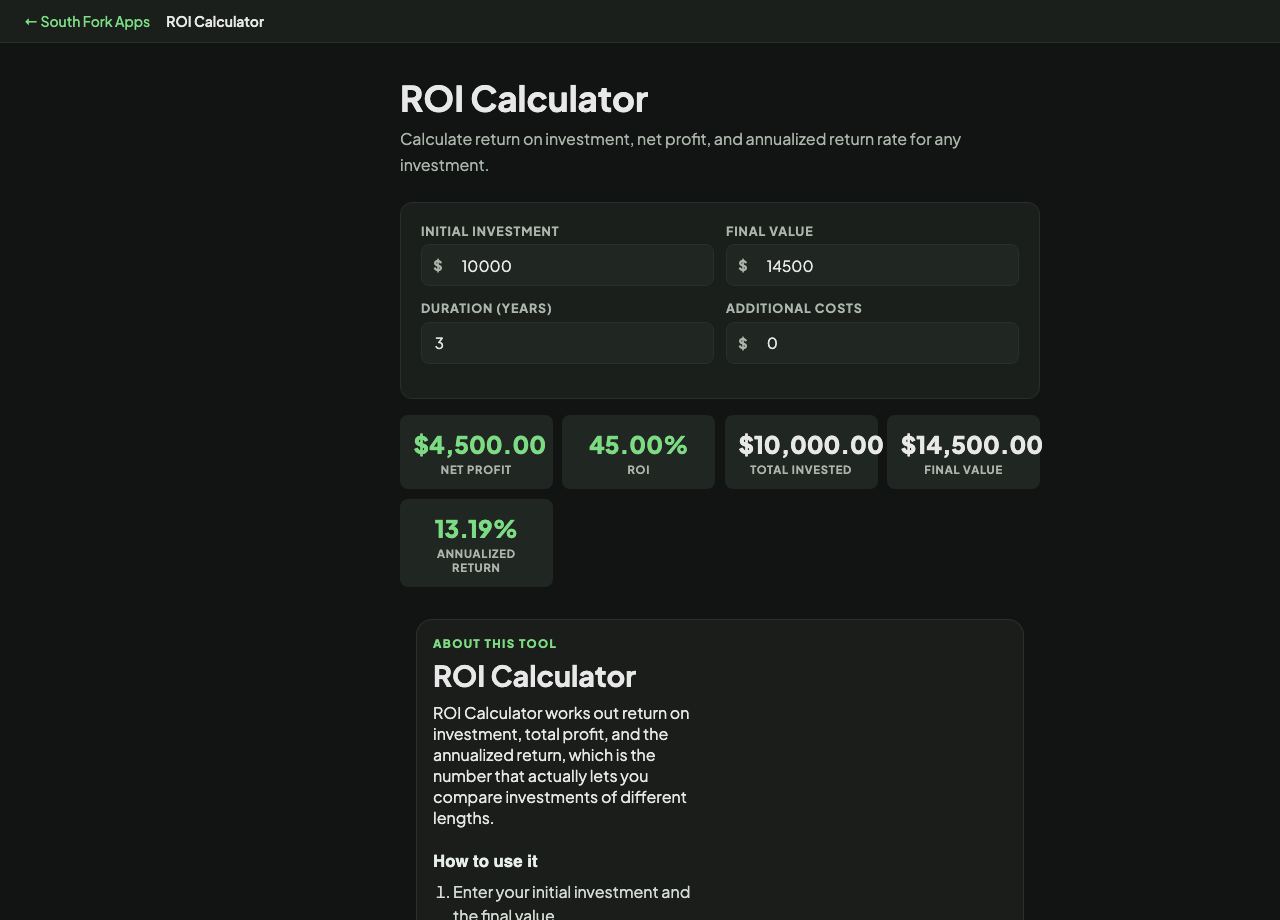Click the page subtitle starting 'Calculate return on investment'

(680, 152)
